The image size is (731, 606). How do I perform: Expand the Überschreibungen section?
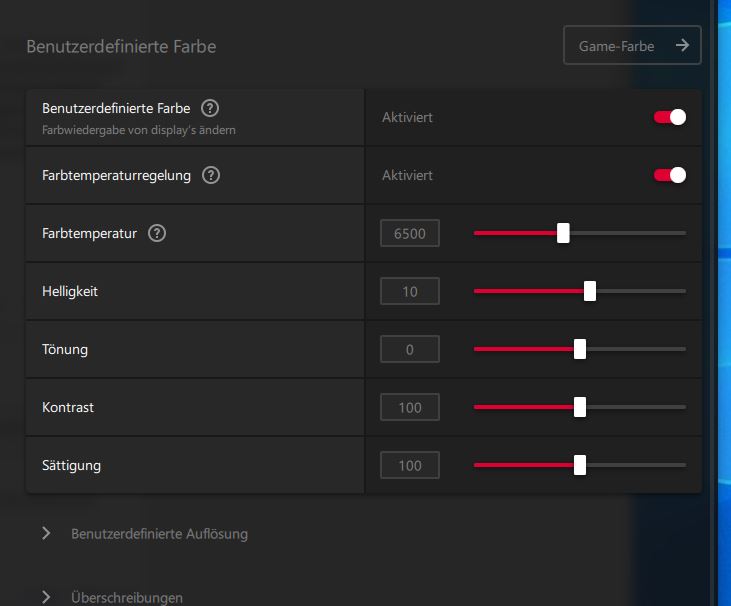point(47,597)
